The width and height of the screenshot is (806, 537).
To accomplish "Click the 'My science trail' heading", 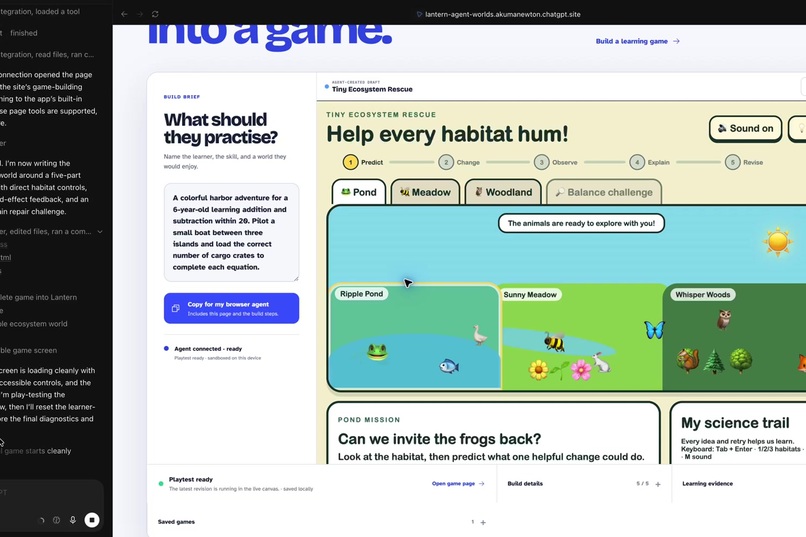I will click(x=735, y=423).
